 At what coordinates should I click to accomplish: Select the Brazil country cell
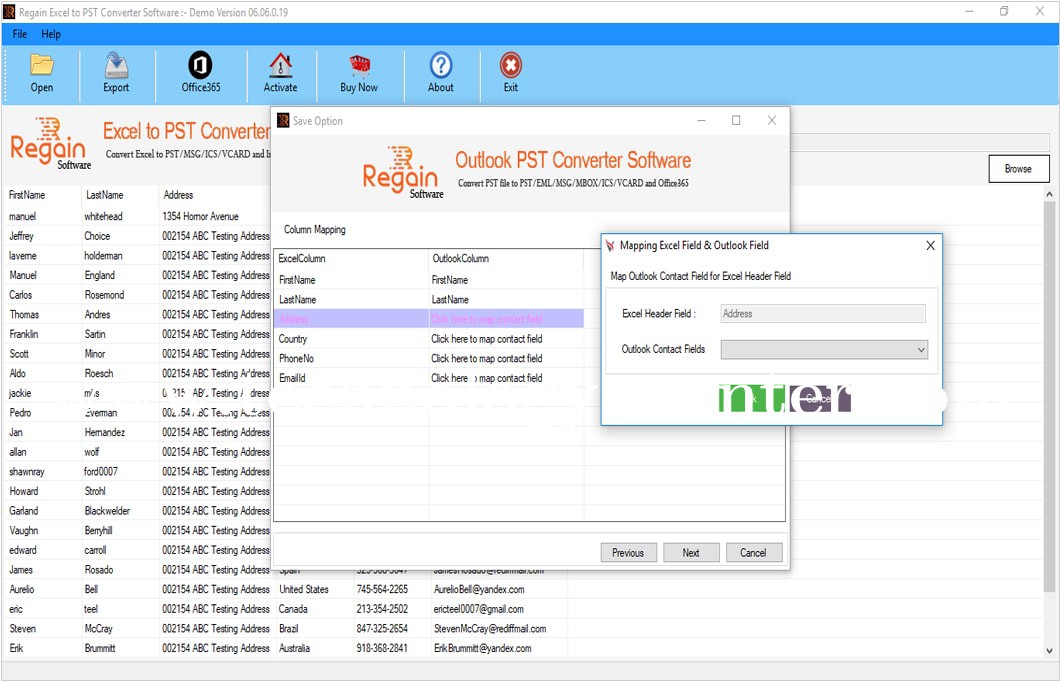click(289, 628)
